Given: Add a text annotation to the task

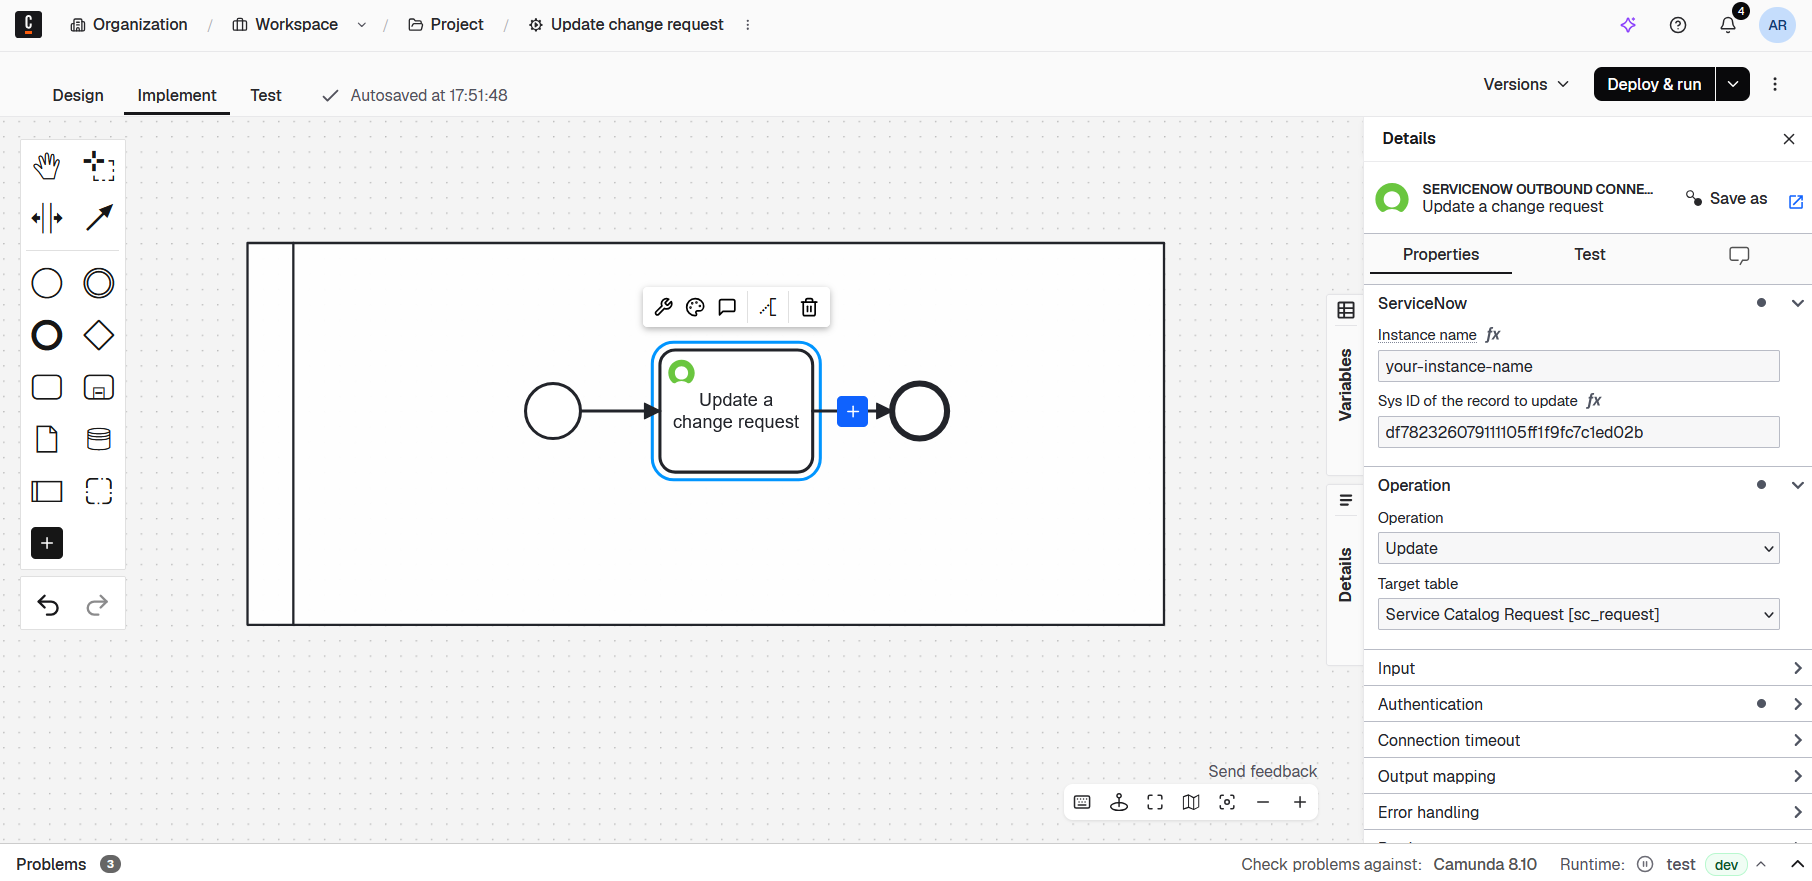Looking at the screenshot, I should point(768,307).
